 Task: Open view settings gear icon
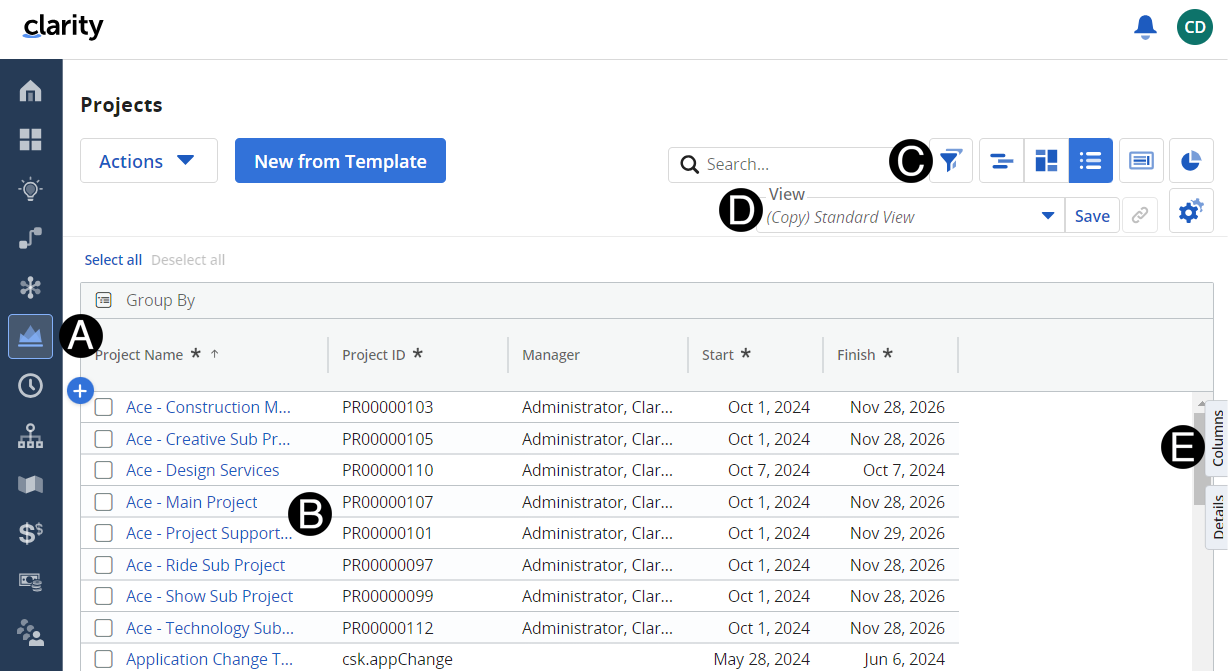pyautogui.click(x=1191, y=212)
